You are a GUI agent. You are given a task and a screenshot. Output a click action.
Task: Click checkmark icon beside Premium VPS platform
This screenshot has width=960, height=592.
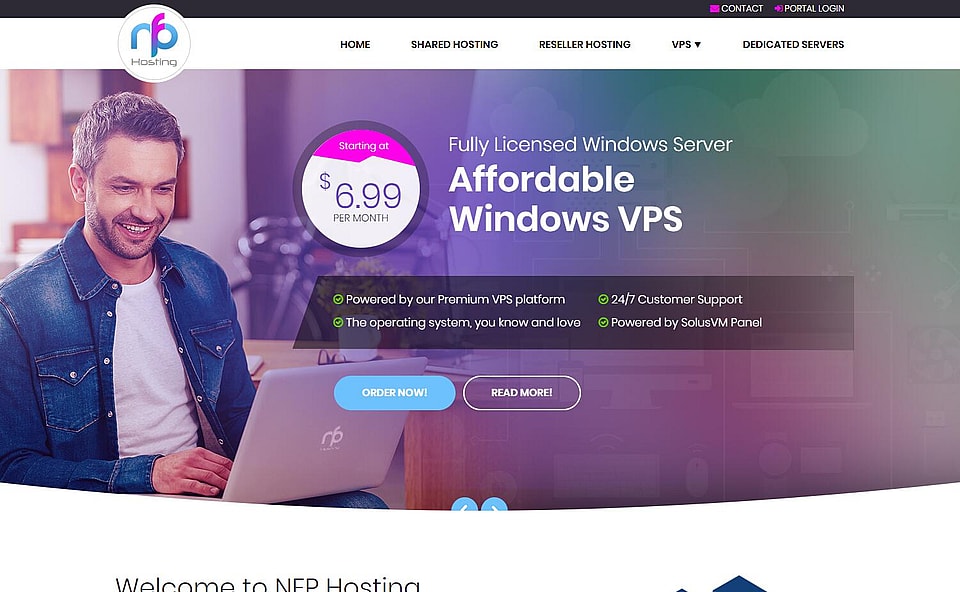tap(338, 299)
